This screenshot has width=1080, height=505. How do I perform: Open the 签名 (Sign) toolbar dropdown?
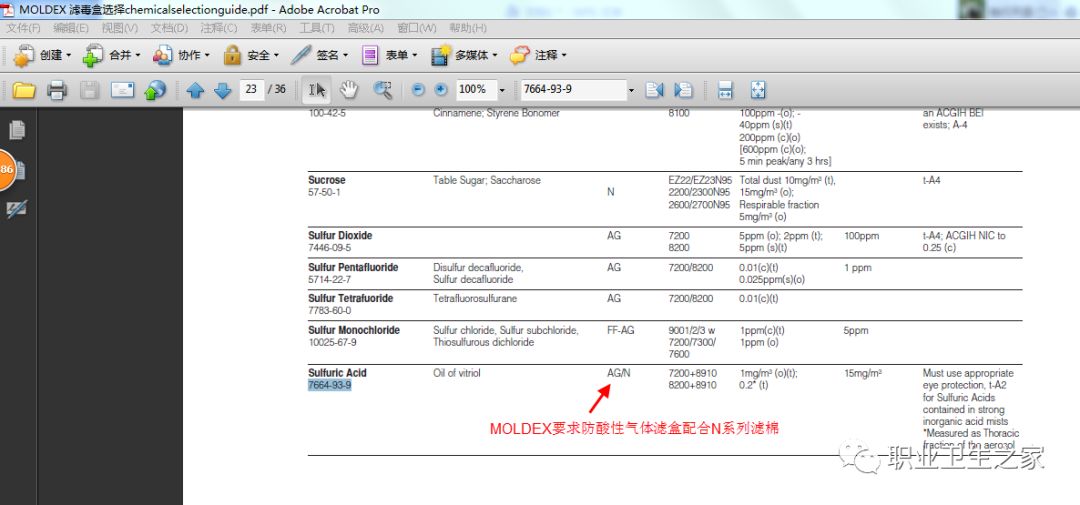click(319, 55)
